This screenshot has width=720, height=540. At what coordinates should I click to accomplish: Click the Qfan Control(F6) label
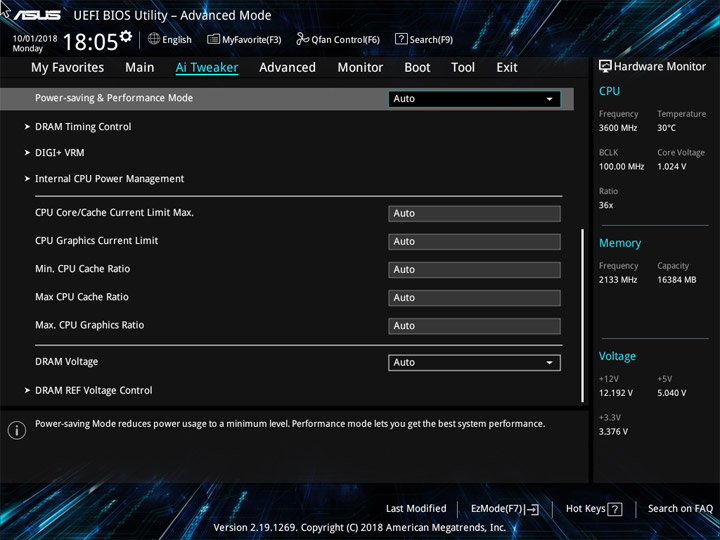pyautogui.click(x=345, y=40)
